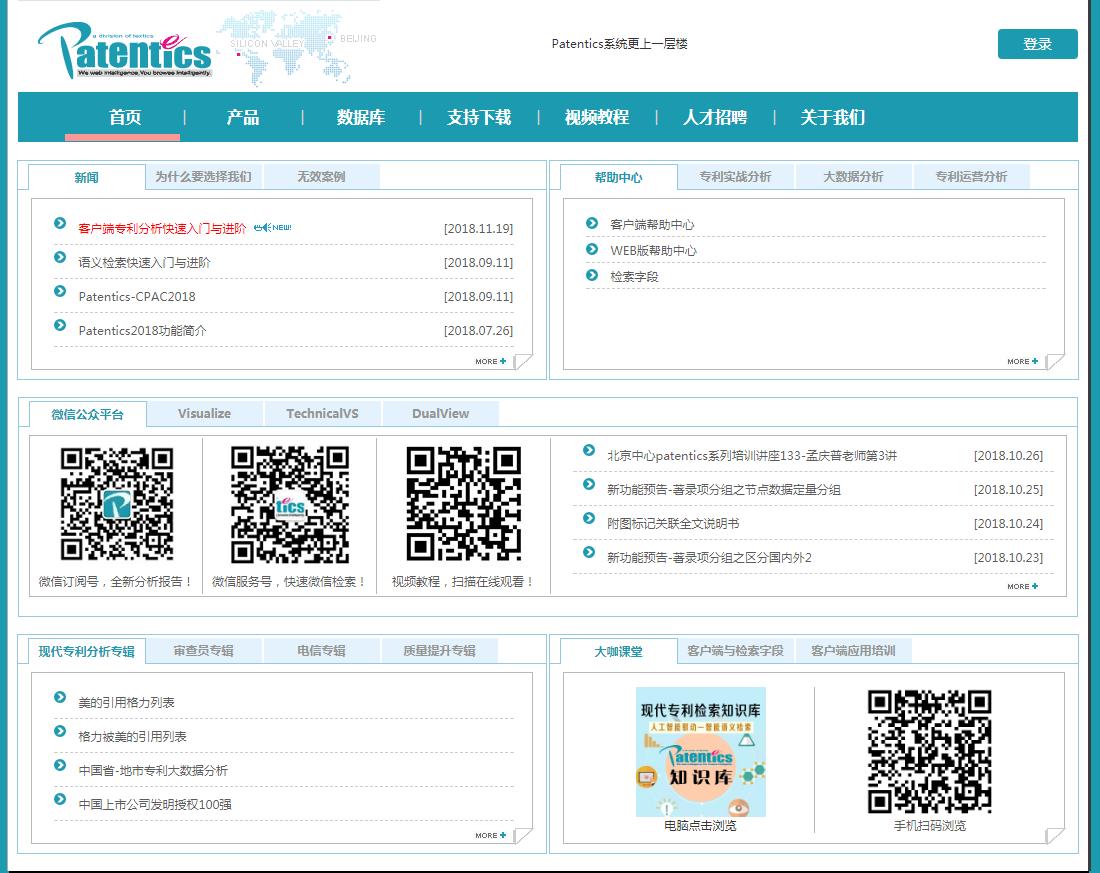This screenshot has width=1100, height=873.
Task: Switch to the Visualize tab
Action: click(204, 413)
